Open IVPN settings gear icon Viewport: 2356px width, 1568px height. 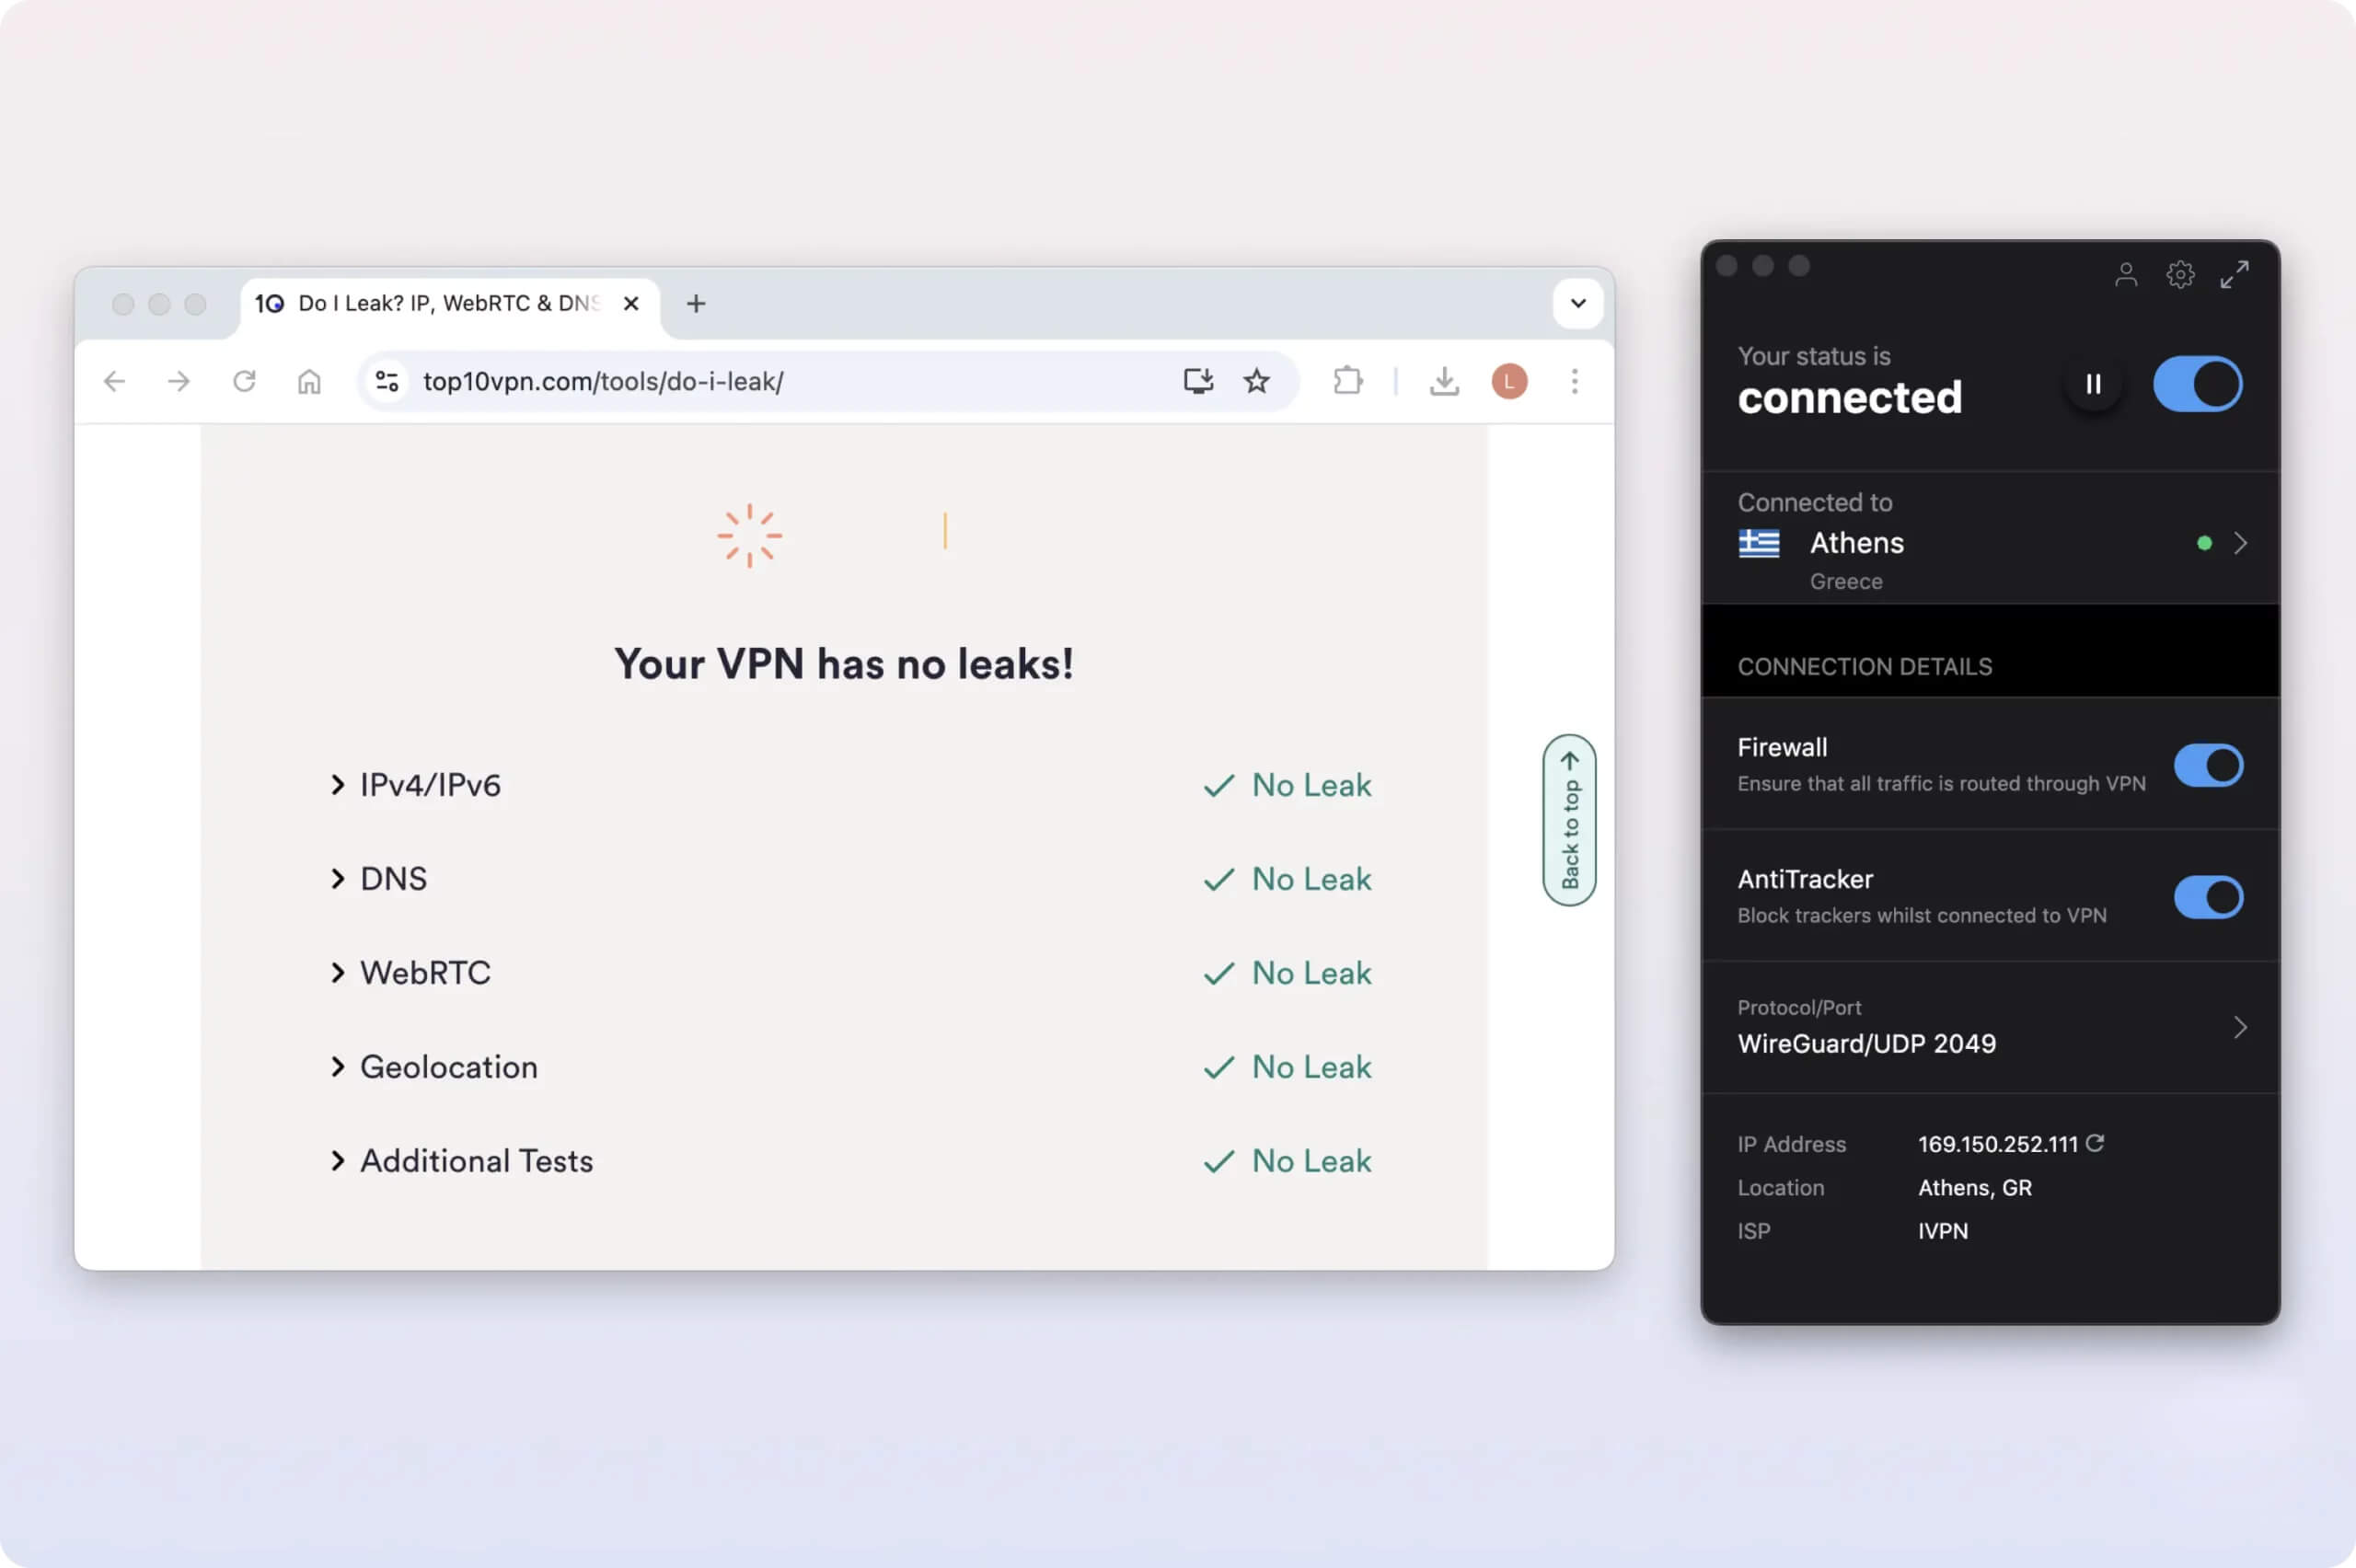(2180, 274)
